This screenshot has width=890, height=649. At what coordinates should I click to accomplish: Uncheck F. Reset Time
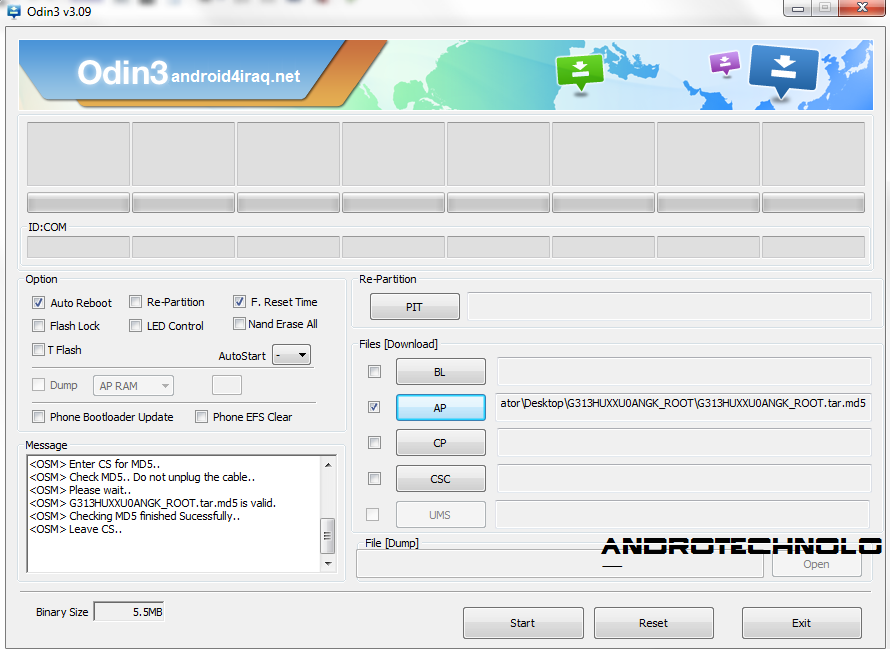pyautogui.click(x=239, y=302)
